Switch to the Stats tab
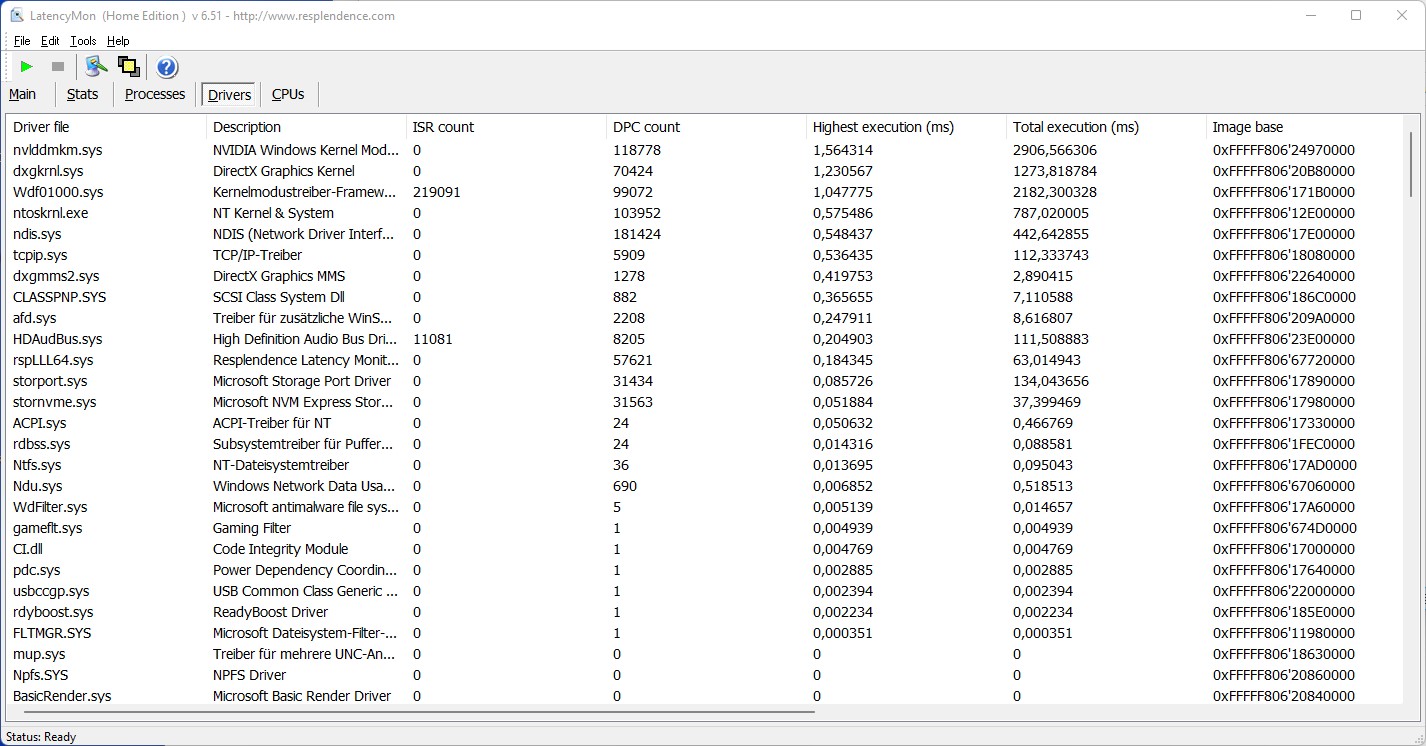The width and height of the screenshot is (1426, 746). (x=83, y=94)
